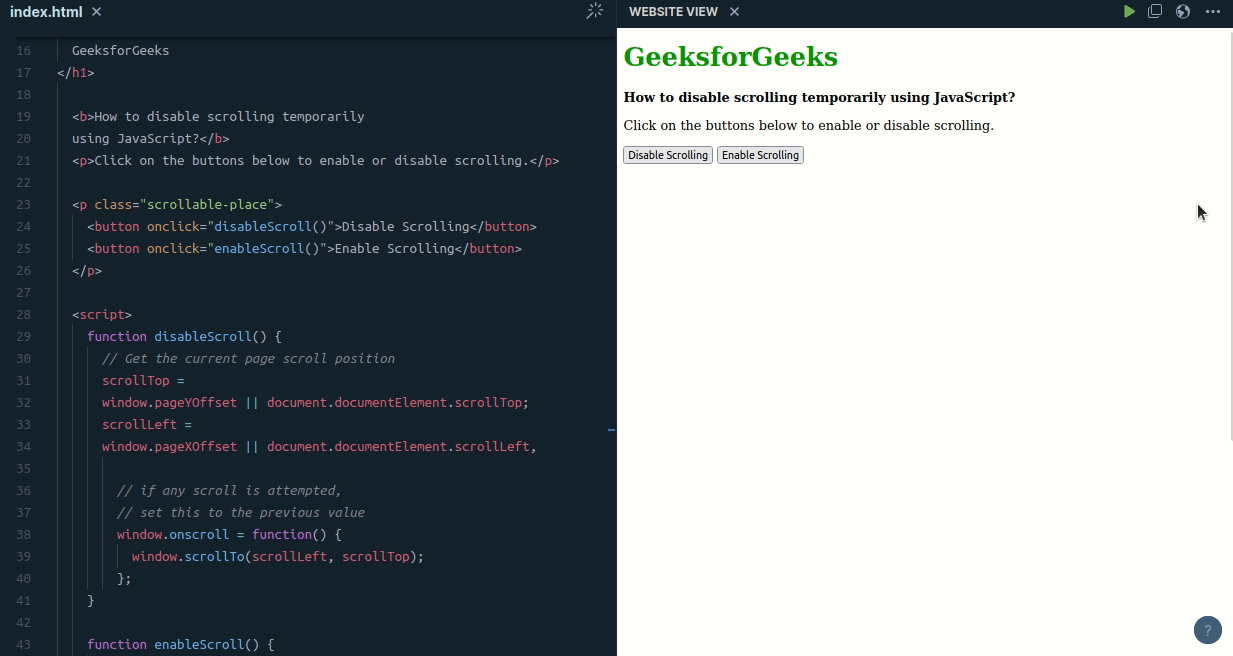
Task: Copy the code with the copy icon
Action: pos(1155,11)
